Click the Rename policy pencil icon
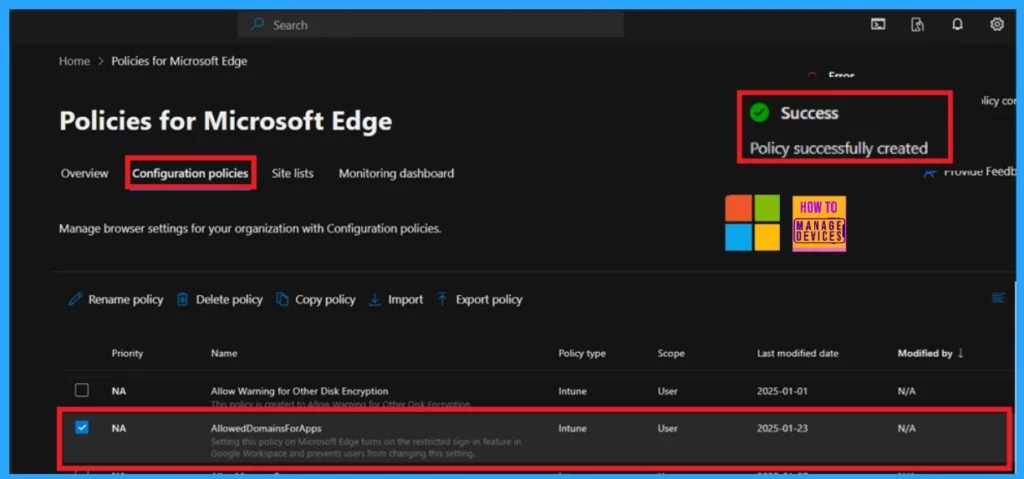Screen dimensions: 1024x479 [75, 299]
